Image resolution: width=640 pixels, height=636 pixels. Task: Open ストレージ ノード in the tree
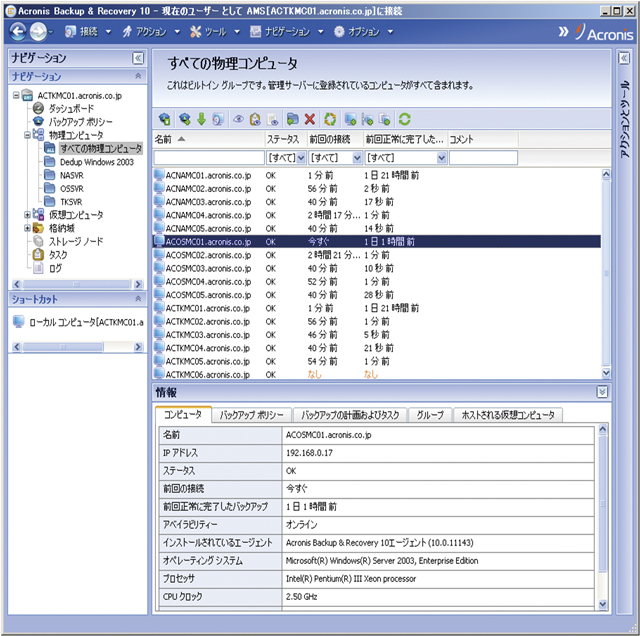[76, 242]
